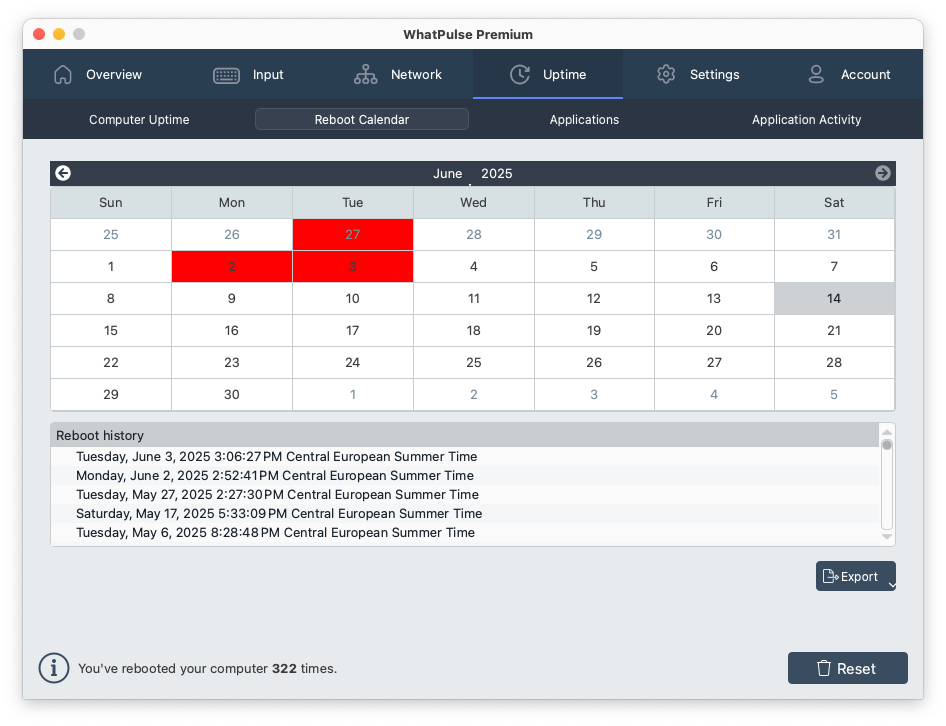The width and height of the screenshot is (946, 726).
Task: Open the Application Activity tab
Action: tap(806, 120)
